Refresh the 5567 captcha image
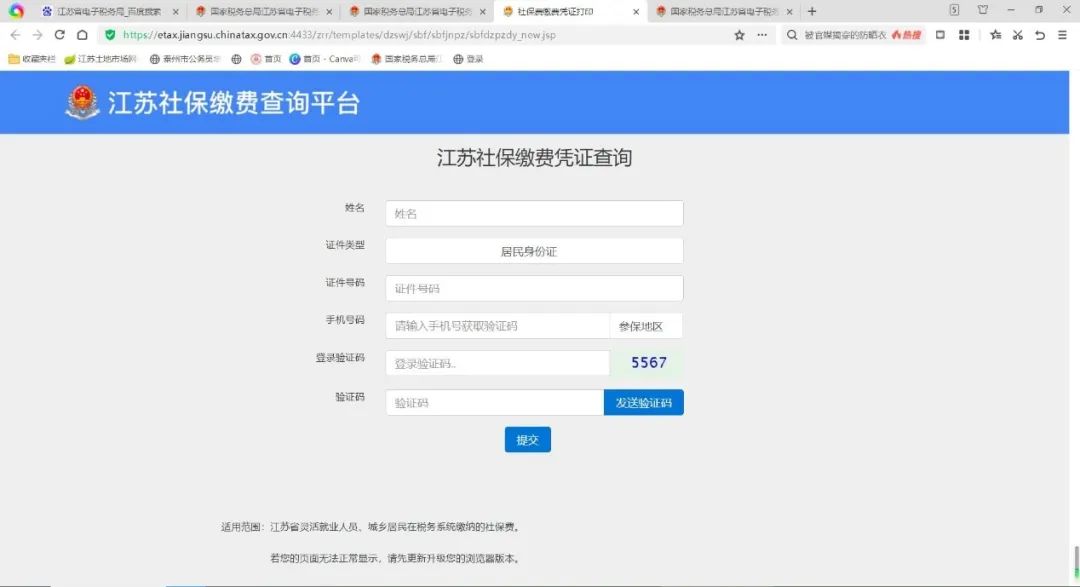1080x587 pixels. point(648,363)
